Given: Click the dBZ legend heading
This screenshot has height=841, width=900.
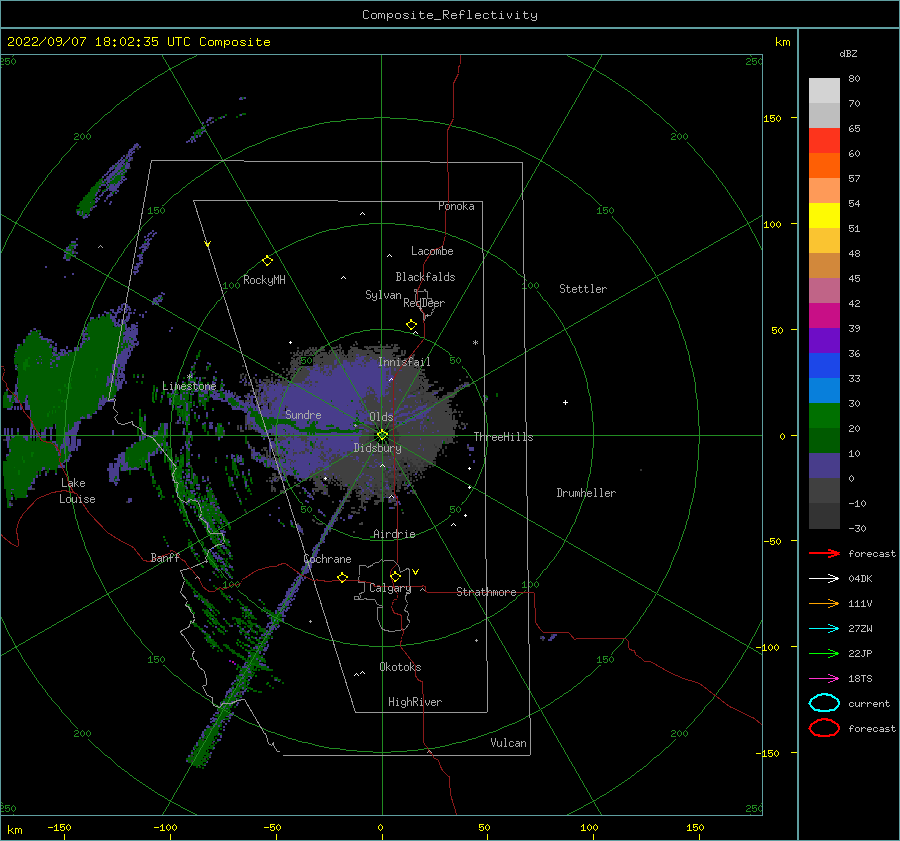Looking at the screenshot, I should [848, 53].
